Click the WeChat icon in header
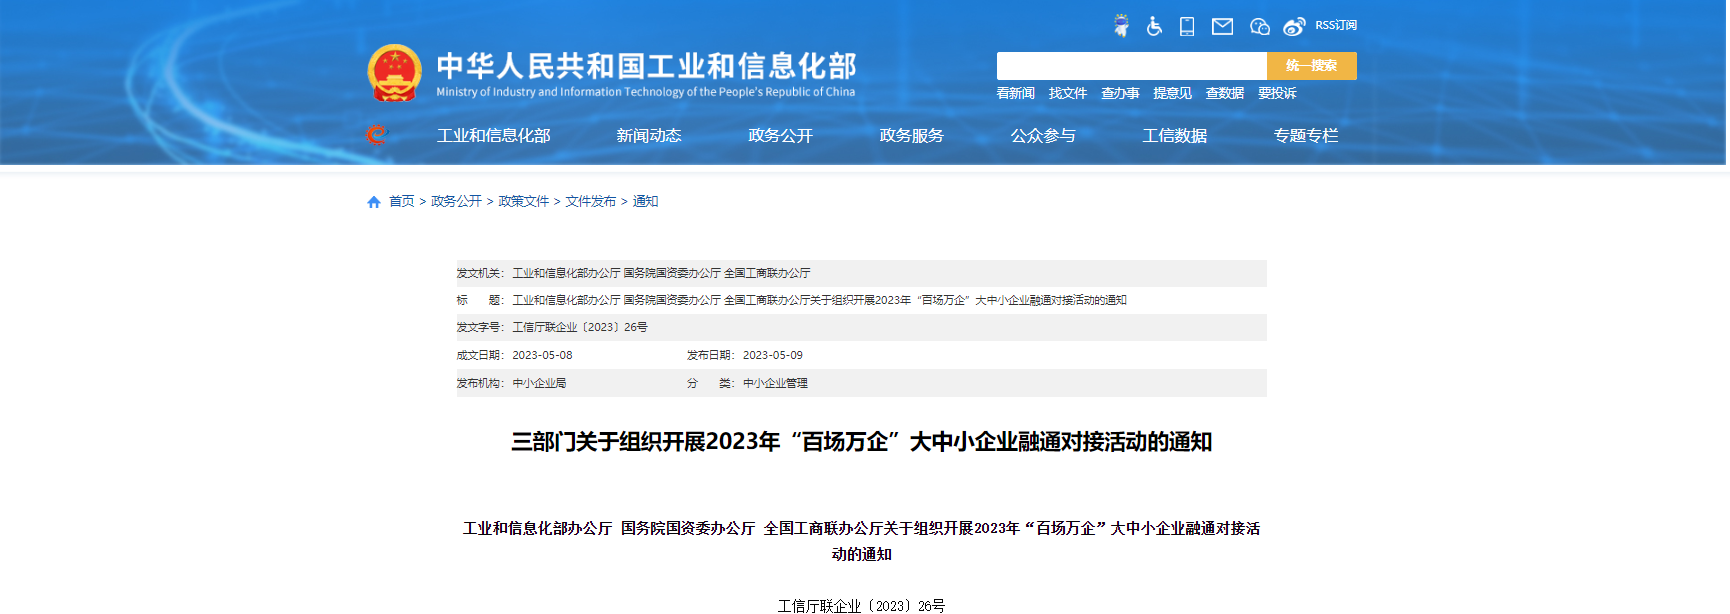 (1259, 26)
